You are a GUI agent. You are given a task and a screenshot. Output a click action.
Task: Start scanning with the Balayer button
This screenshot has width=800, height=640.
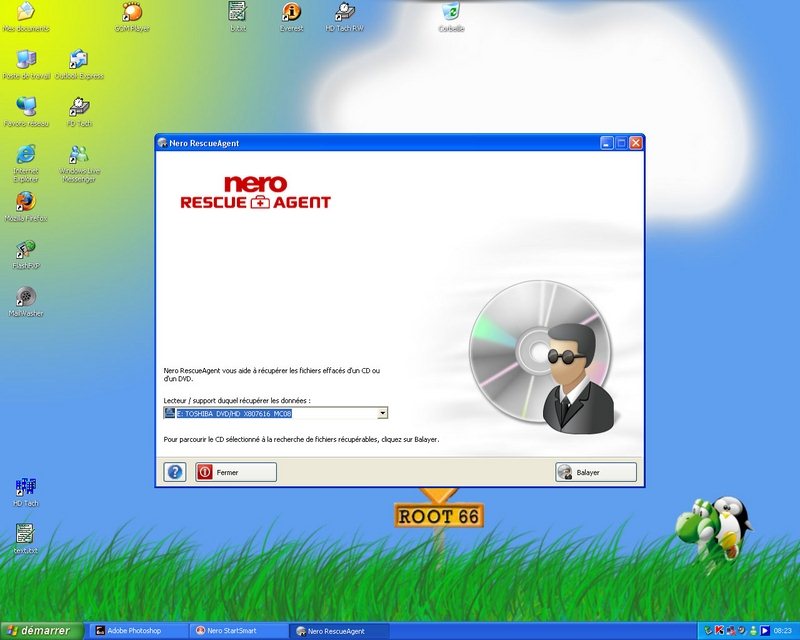596,472
